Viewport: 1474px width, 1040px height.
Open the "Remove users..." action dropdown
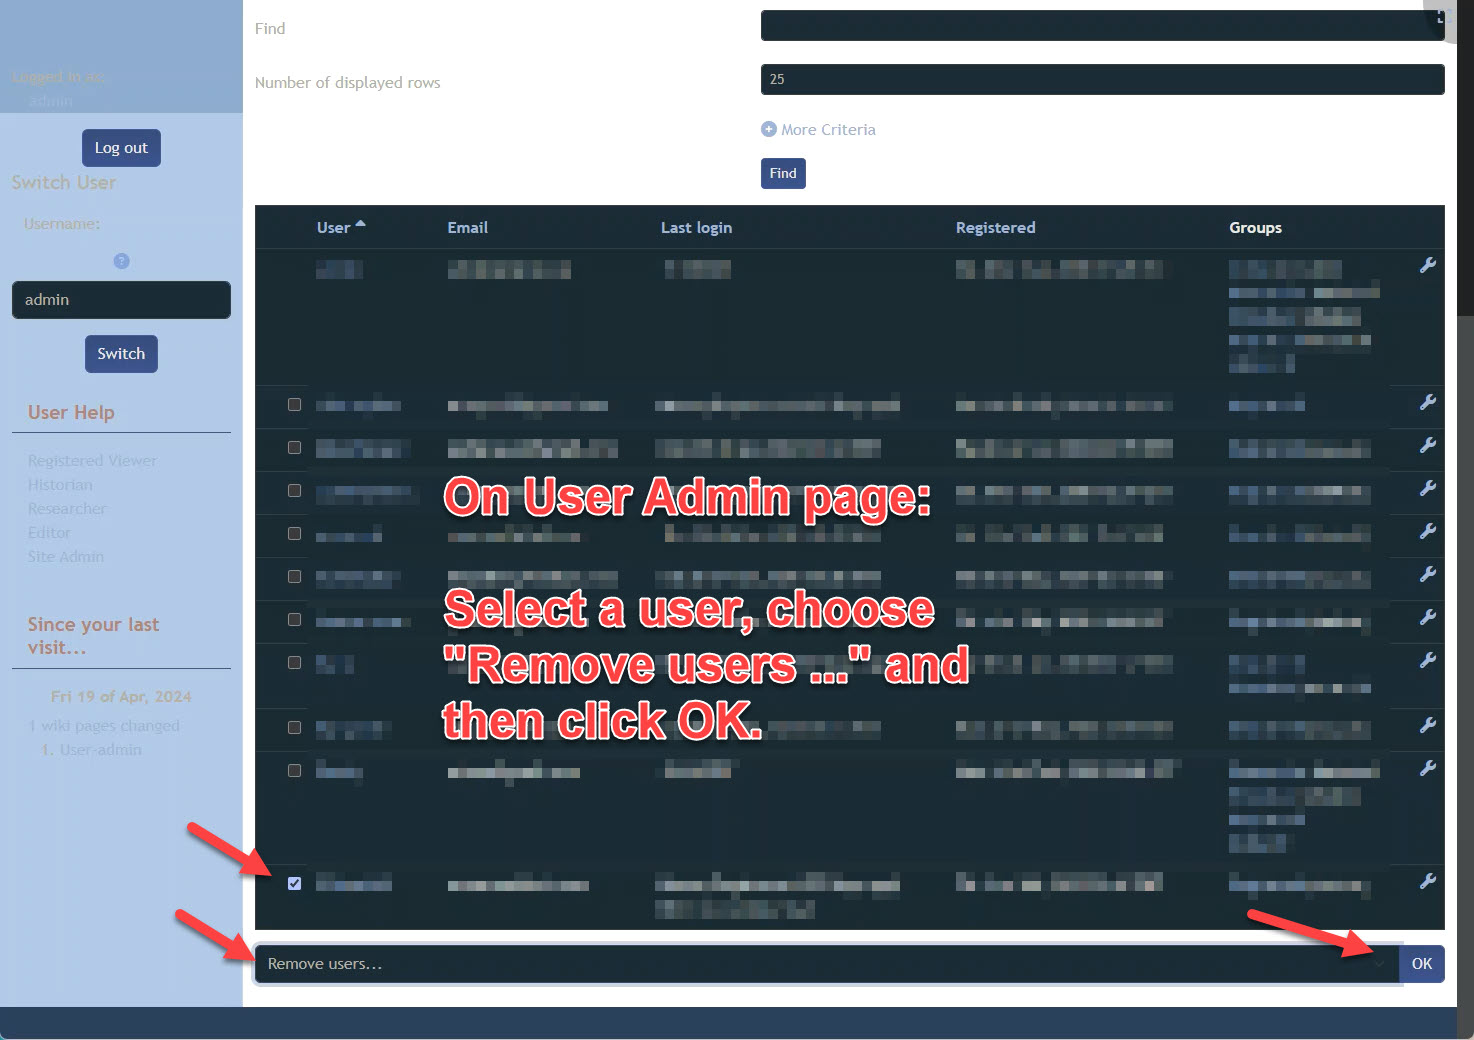(x=826, y=964)
